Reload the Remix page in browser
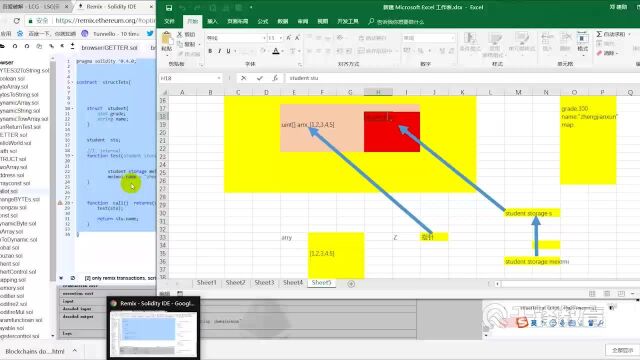Viewport: 640px width, 360px height. [x=16, y=20]
